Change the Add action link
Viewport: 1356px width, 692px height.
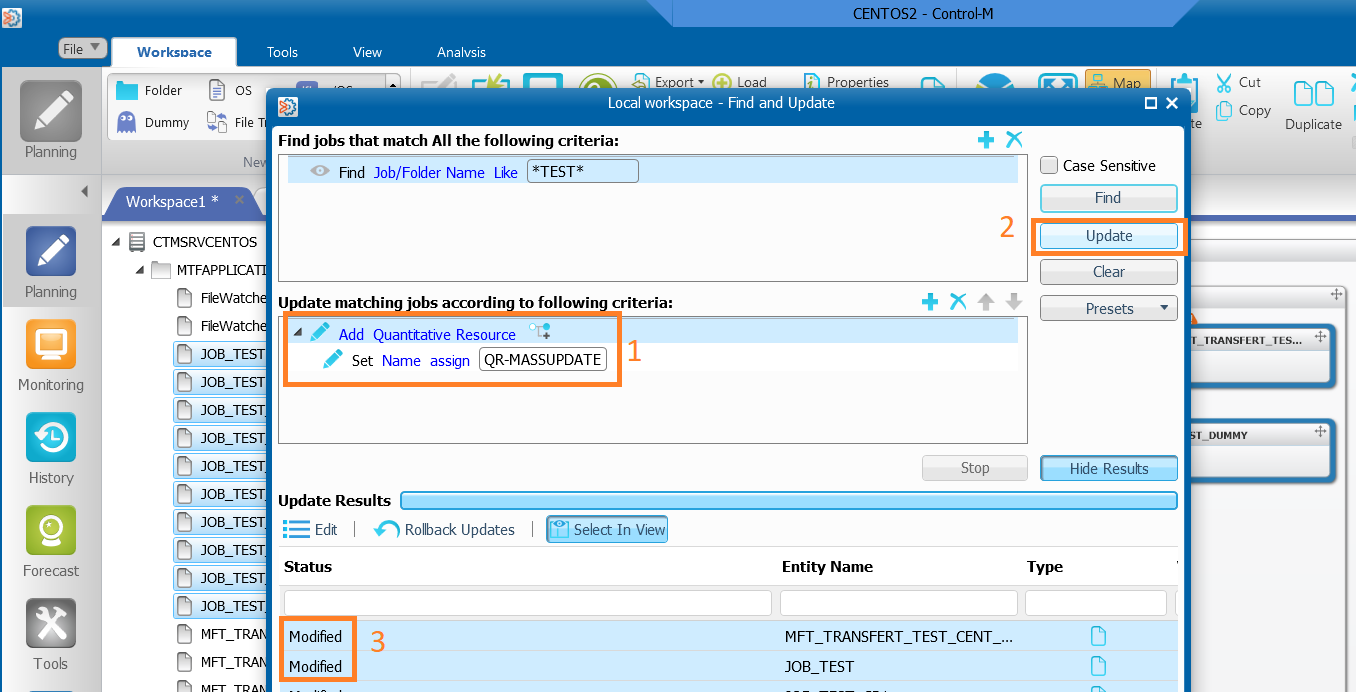(351, 334)
